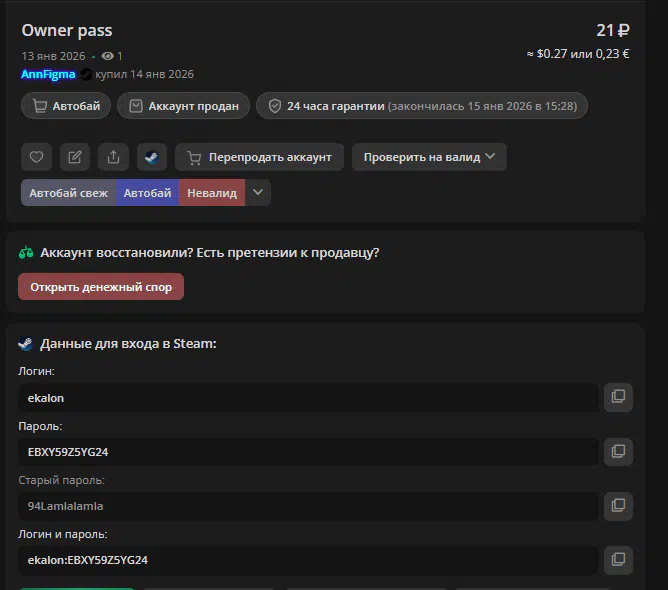Screen dimensions: 668x590
Task: Click the 'Перепродать аккаунт' button
Action: point(260,157)
